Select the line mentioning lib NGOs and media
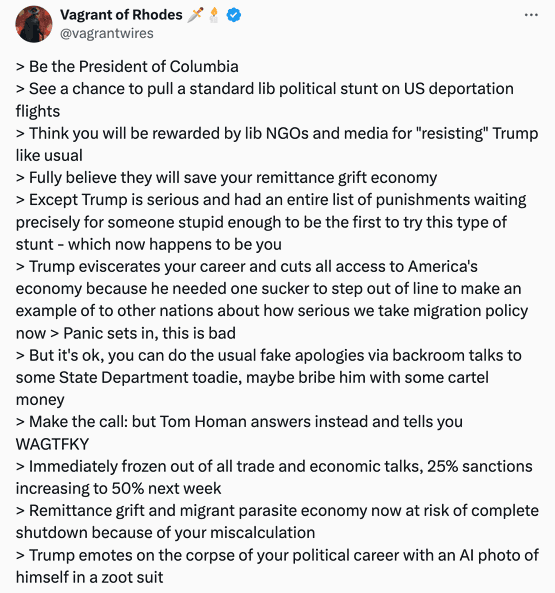This screenshot has width=555, height=593. (x=277, y=144)
